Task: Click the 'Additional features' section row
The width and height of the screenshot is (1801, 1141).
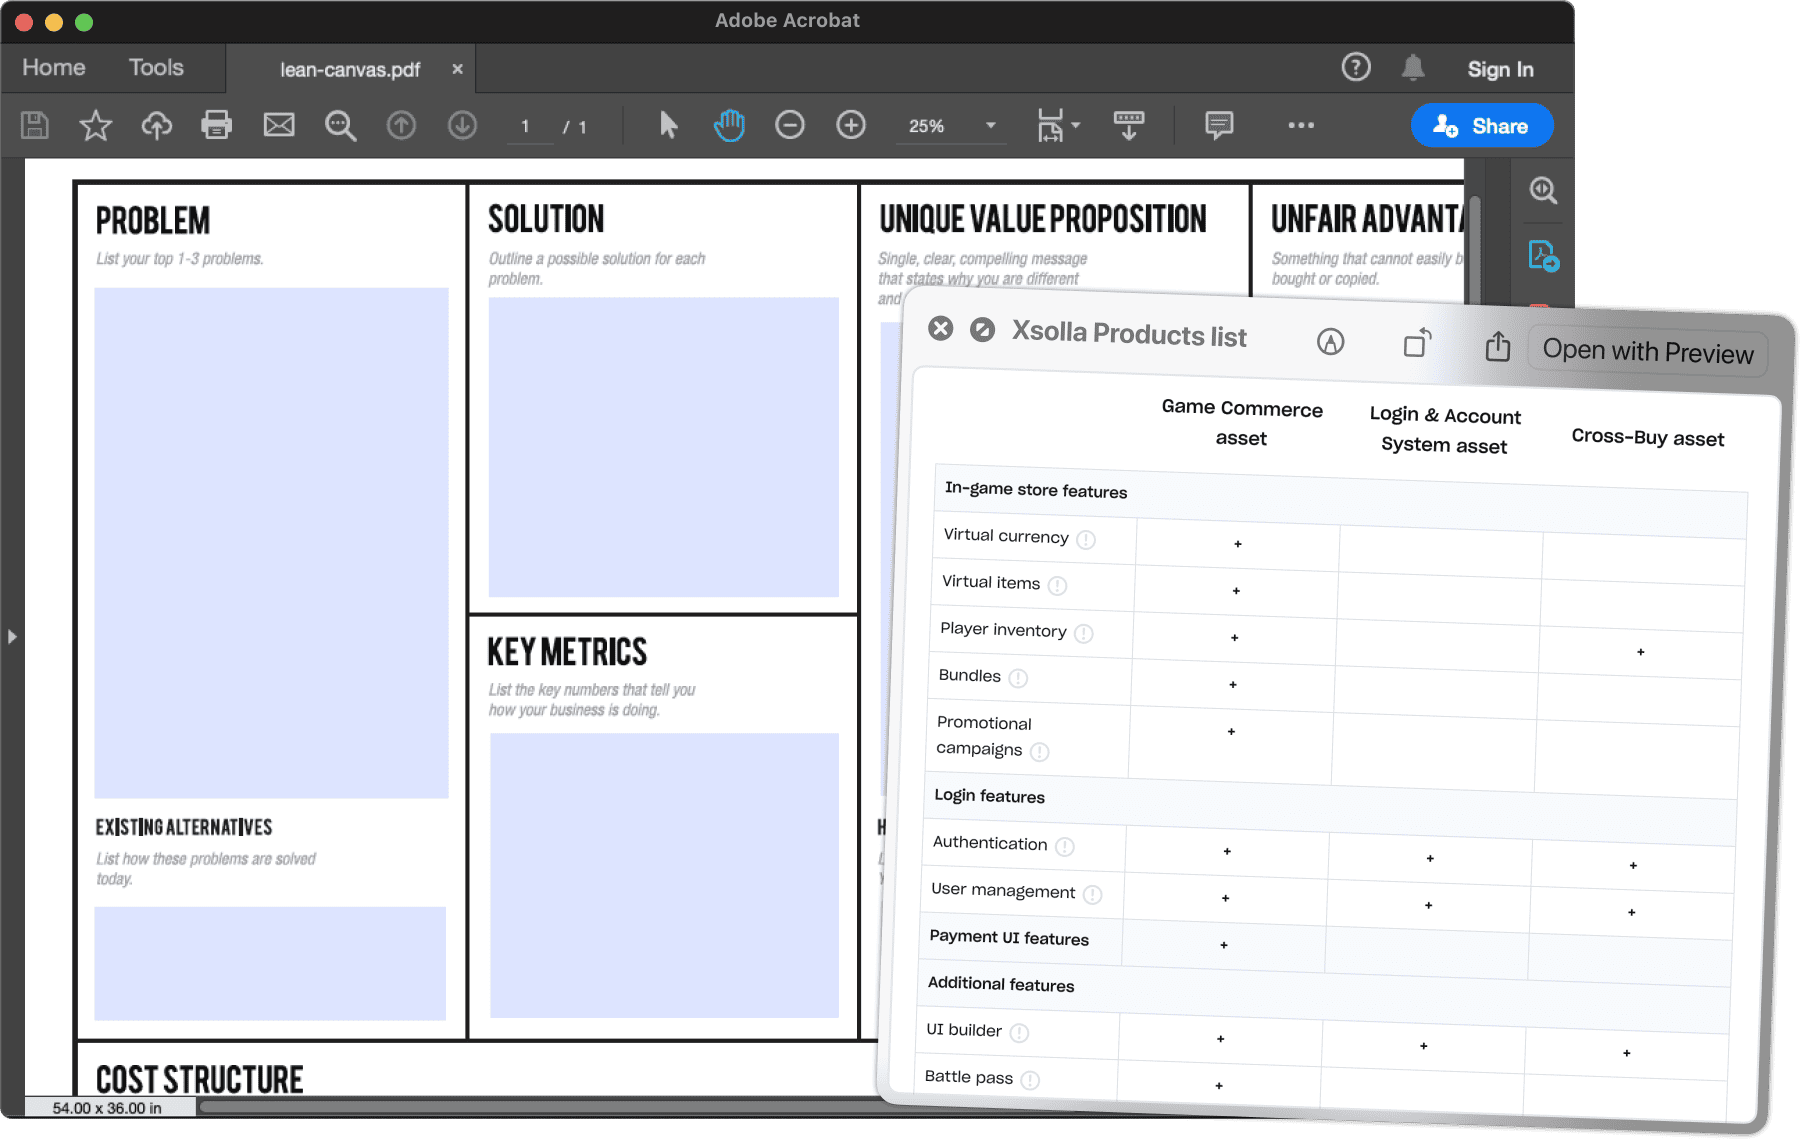Action: click(x=1324, y=997)
